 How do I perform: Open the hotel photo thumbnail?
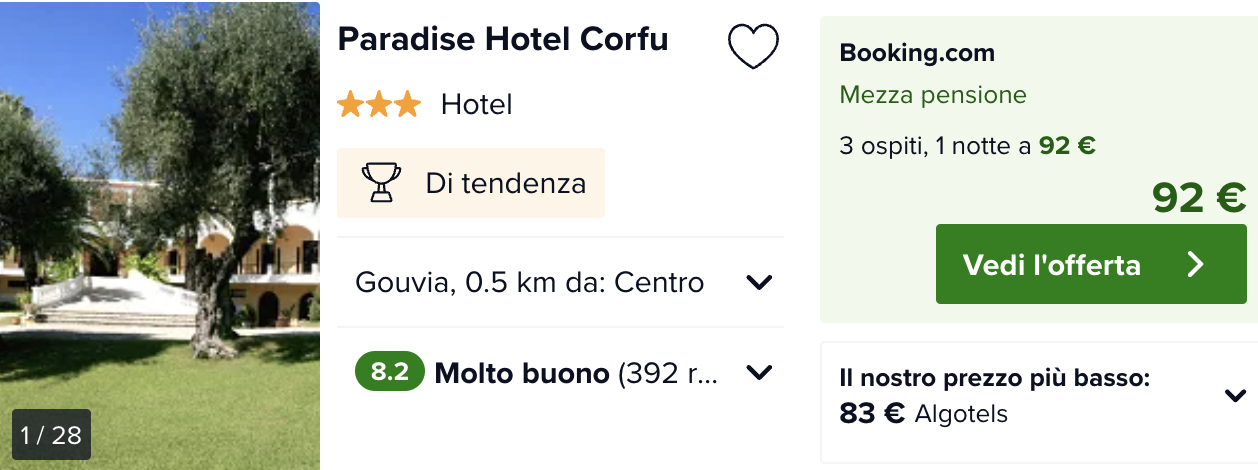160,220
